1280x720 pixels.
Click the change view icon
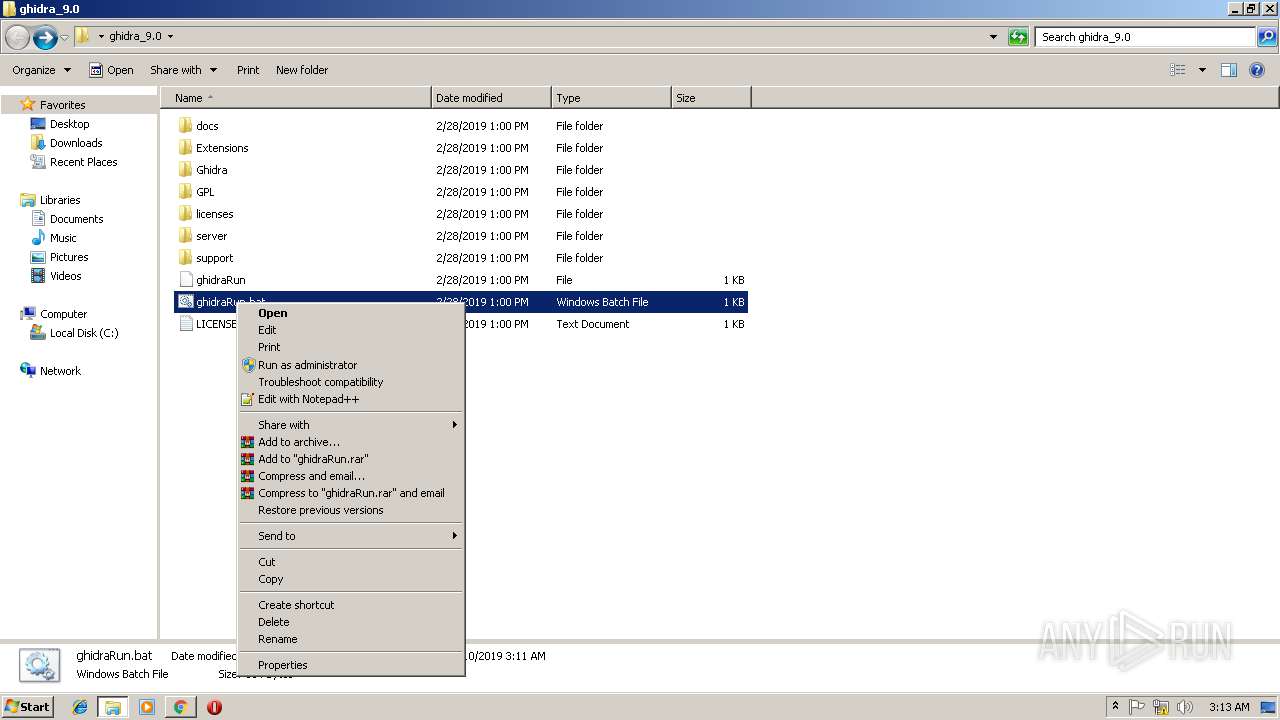[1178, 70]
